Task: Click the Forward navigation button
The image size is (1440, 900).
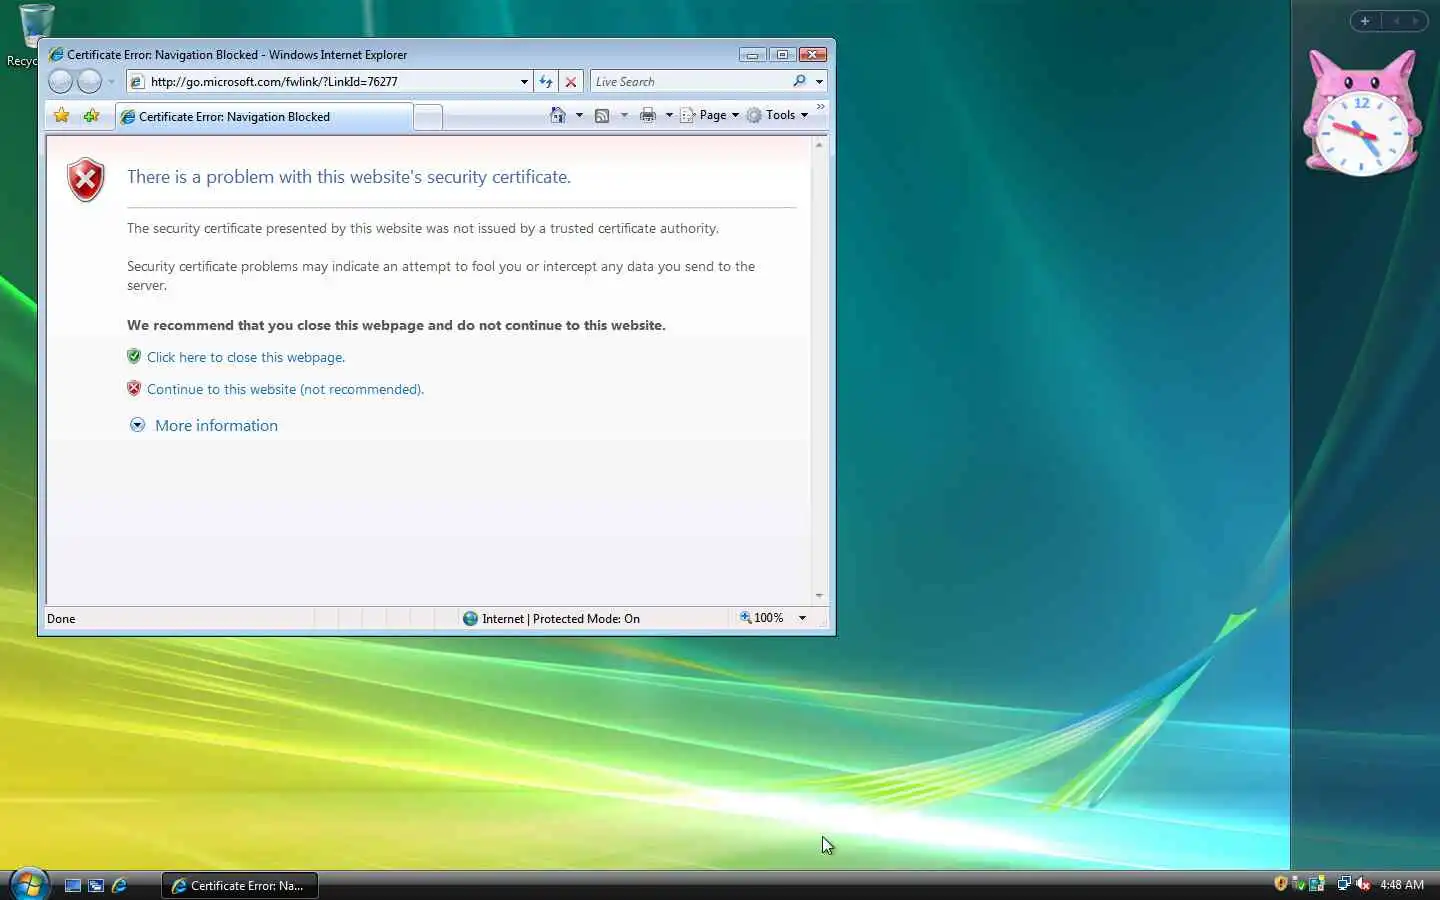Action: pos(90,81)
